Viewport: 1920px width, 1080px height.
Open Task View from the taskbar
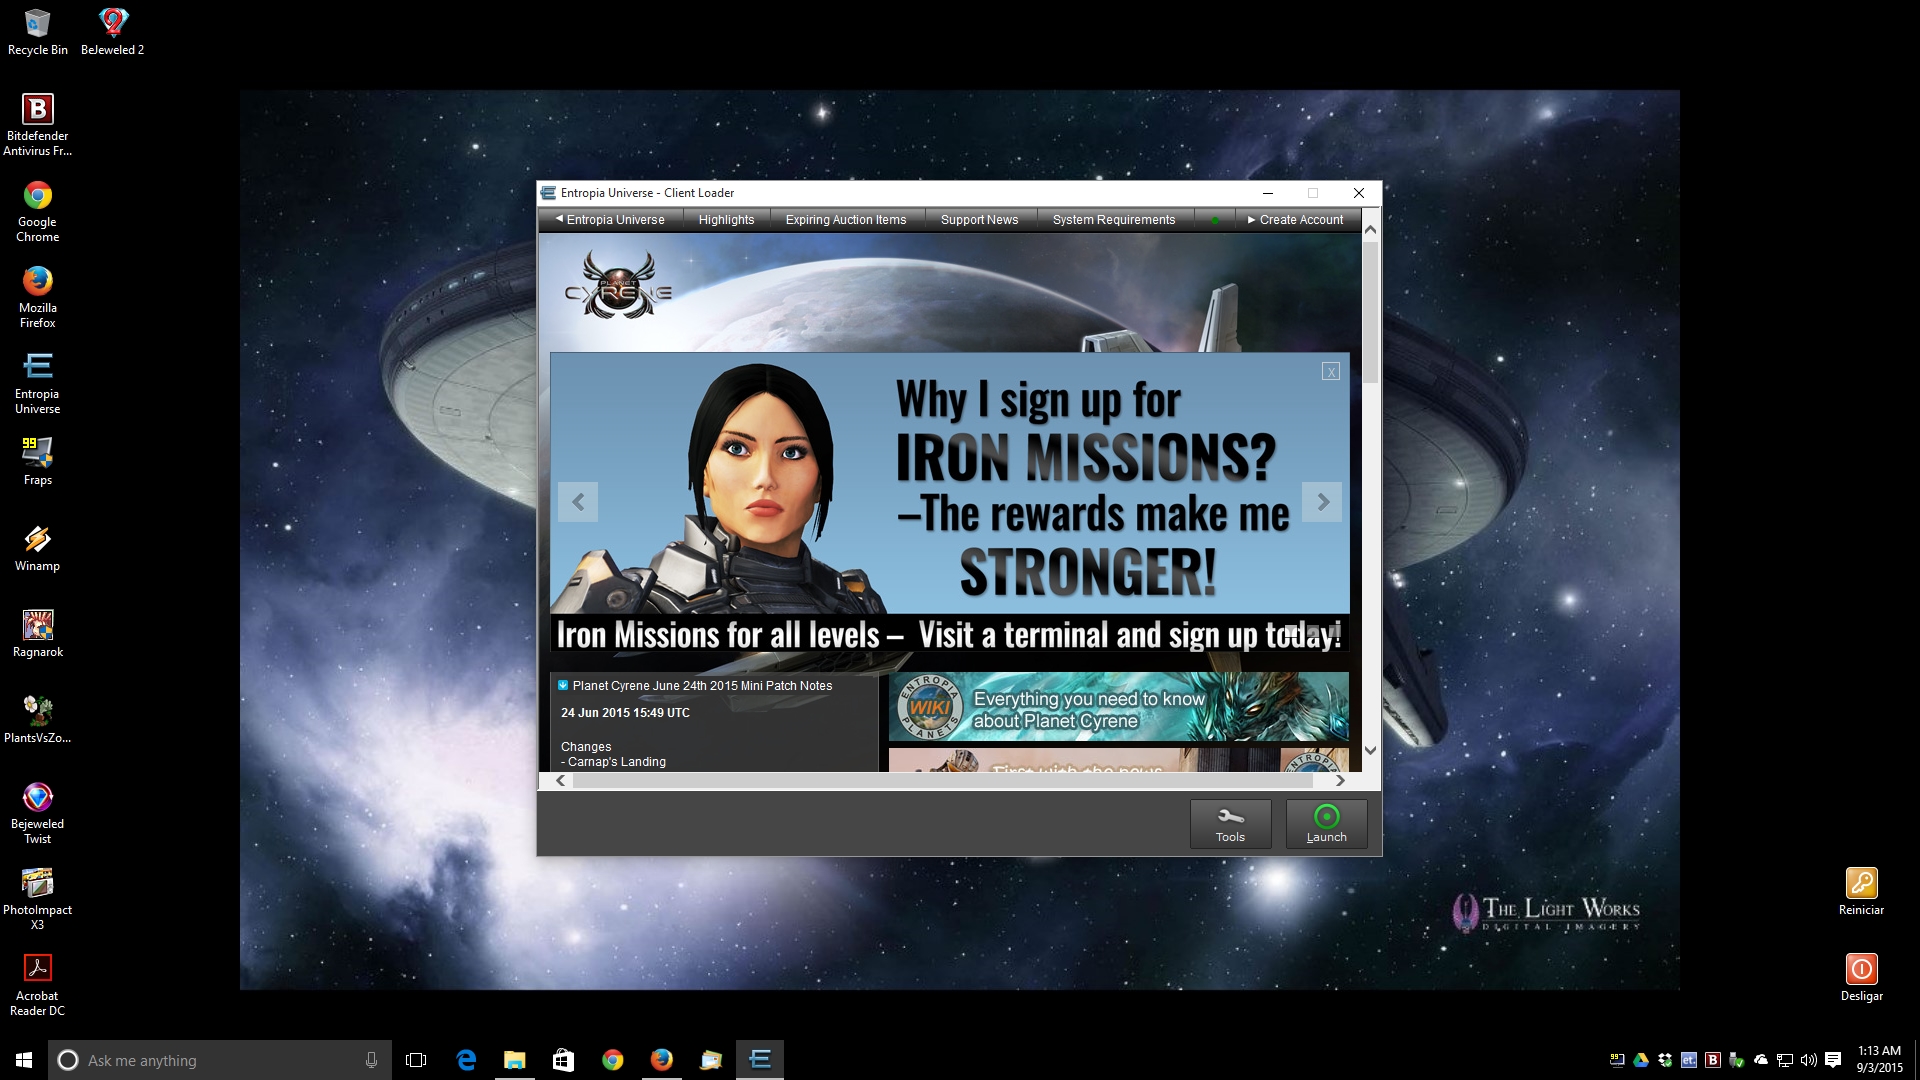click(x=416, y=1060)
